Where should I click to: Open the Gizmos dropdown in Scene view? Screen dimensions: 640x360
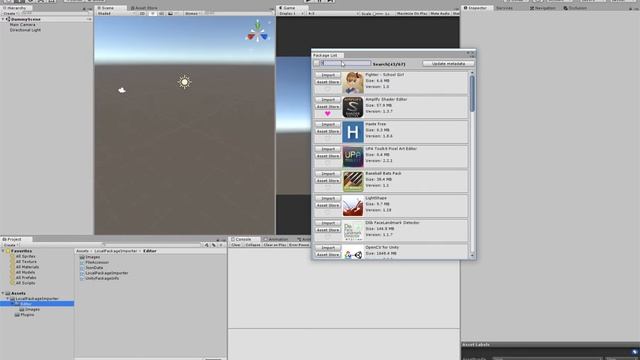point(193,13)
